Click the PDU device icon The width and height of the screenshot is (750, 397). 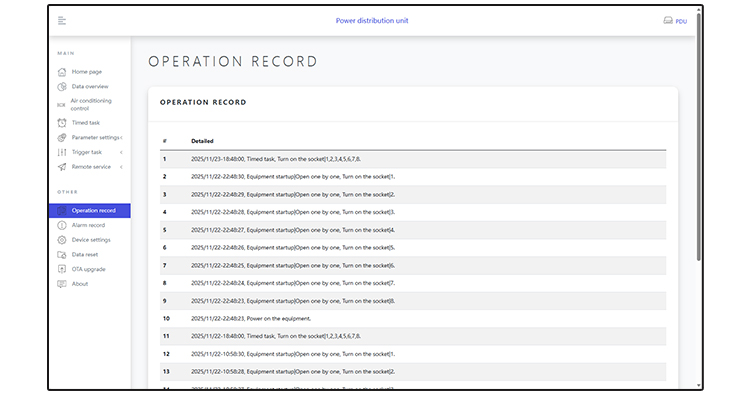coord(668,21)
